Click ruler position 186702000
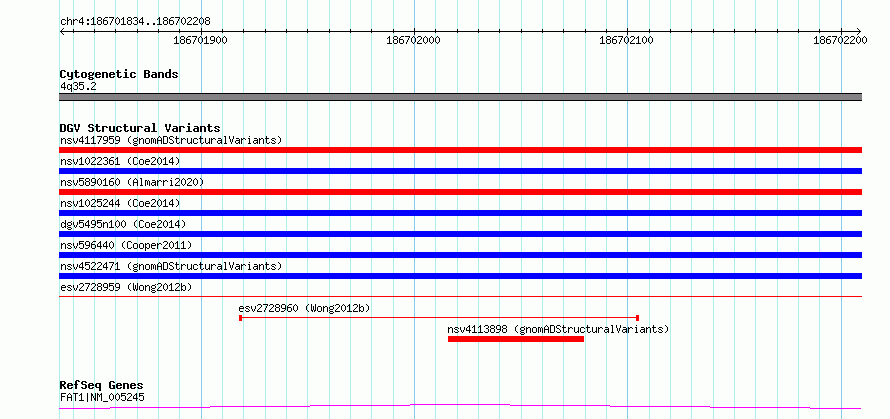 tap(414, 40)
